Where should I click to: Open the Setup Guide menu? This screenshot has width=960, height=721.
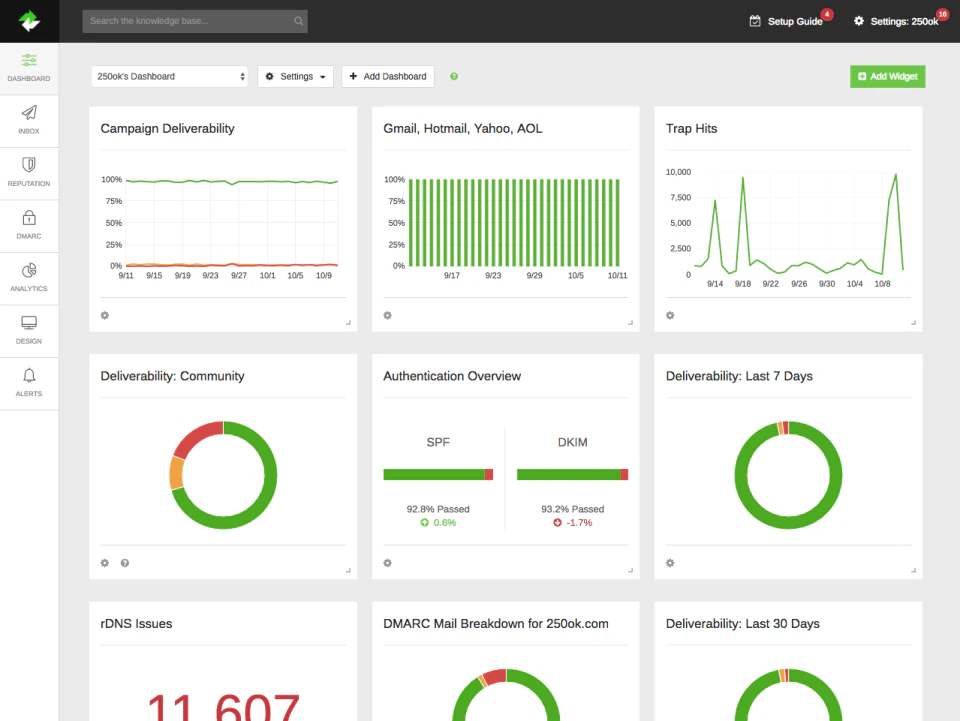click(x=788, y=21)
